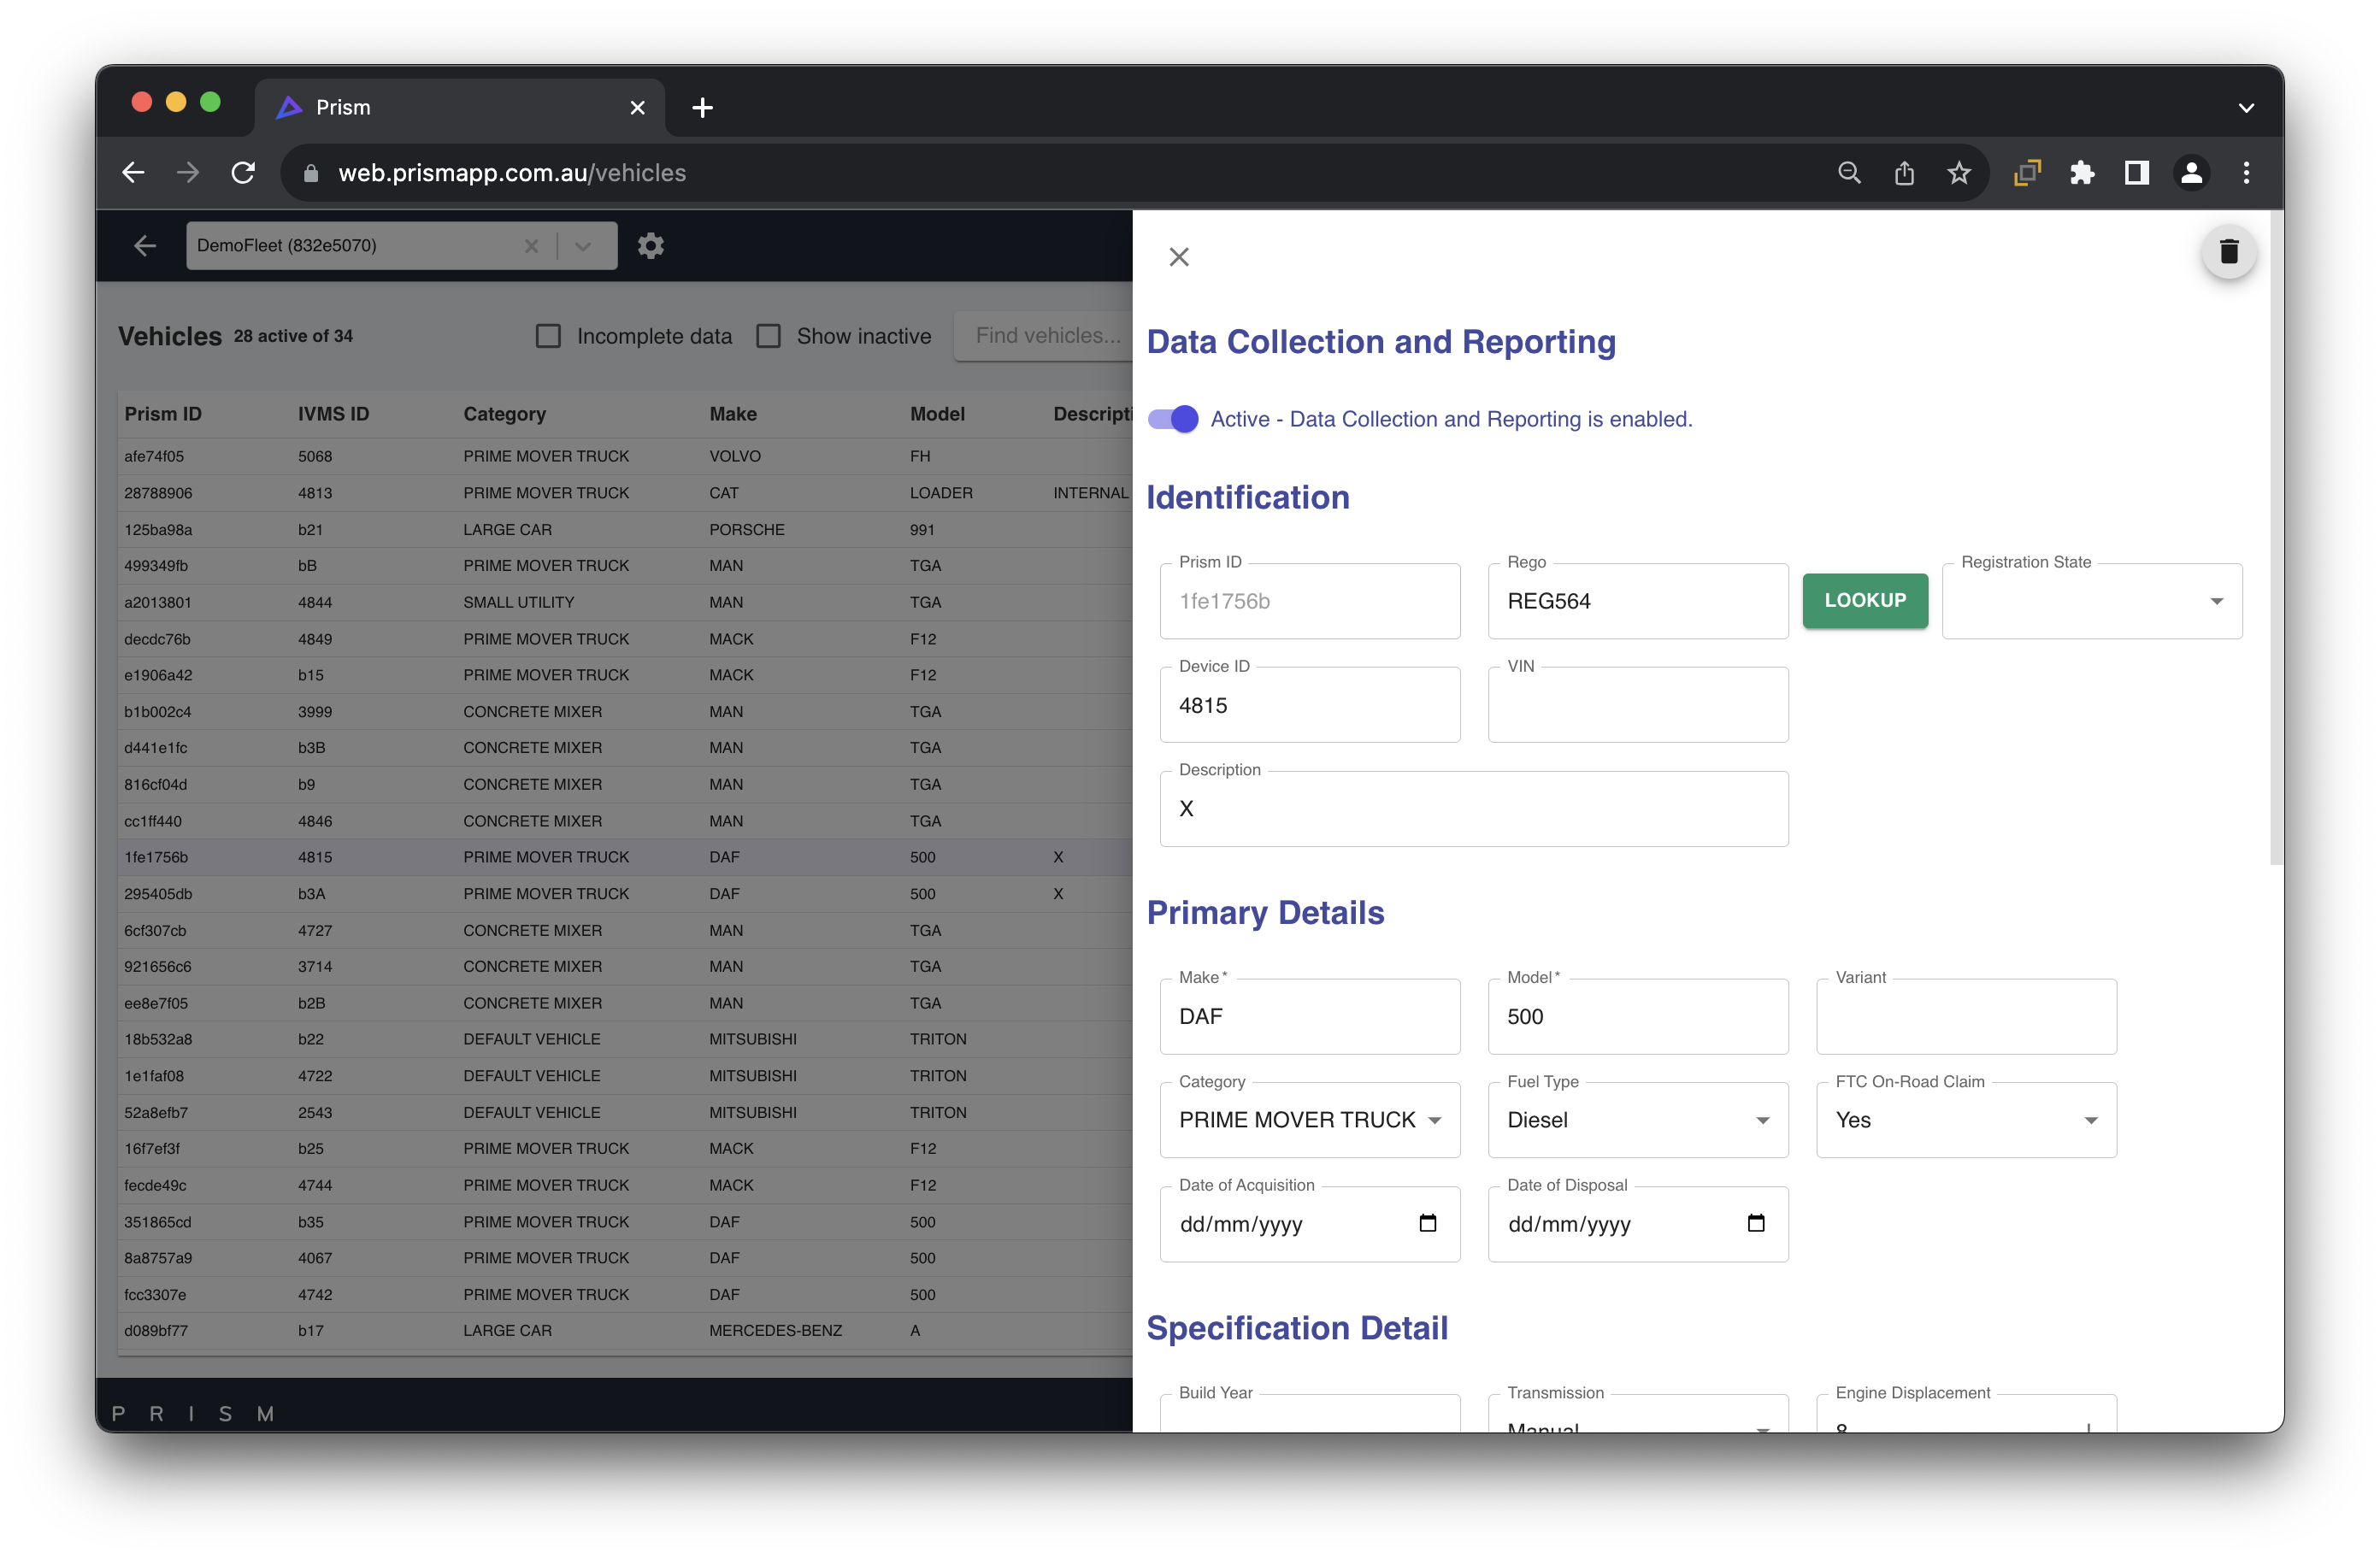
Task: Open Date of Disposal calendar picker
Action: click(x=1755, y=1223)
